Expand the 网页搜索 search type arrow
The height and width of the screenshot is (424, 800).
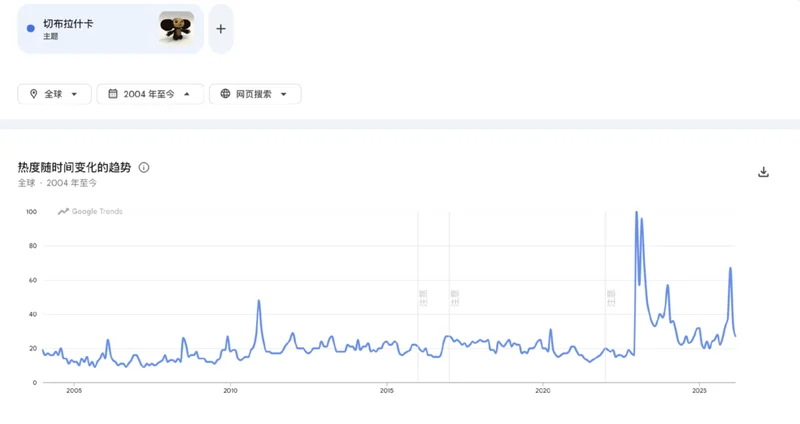[284, 94]
